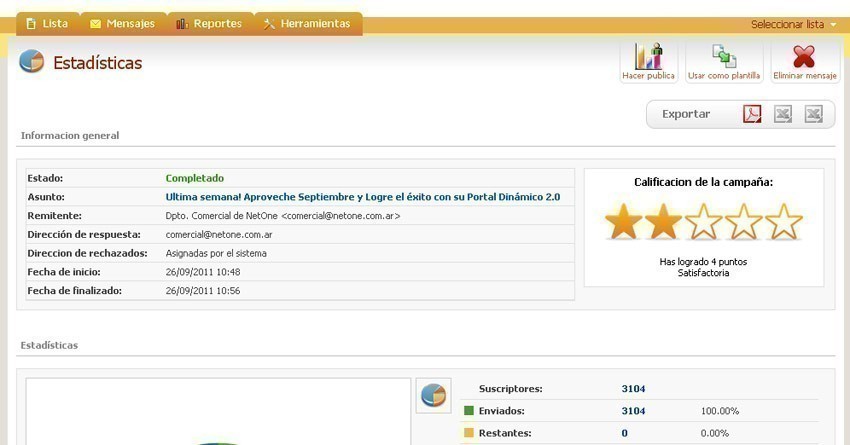Click the second filled rating star
Screen dimensions: 850x445
tap(663, 222)
